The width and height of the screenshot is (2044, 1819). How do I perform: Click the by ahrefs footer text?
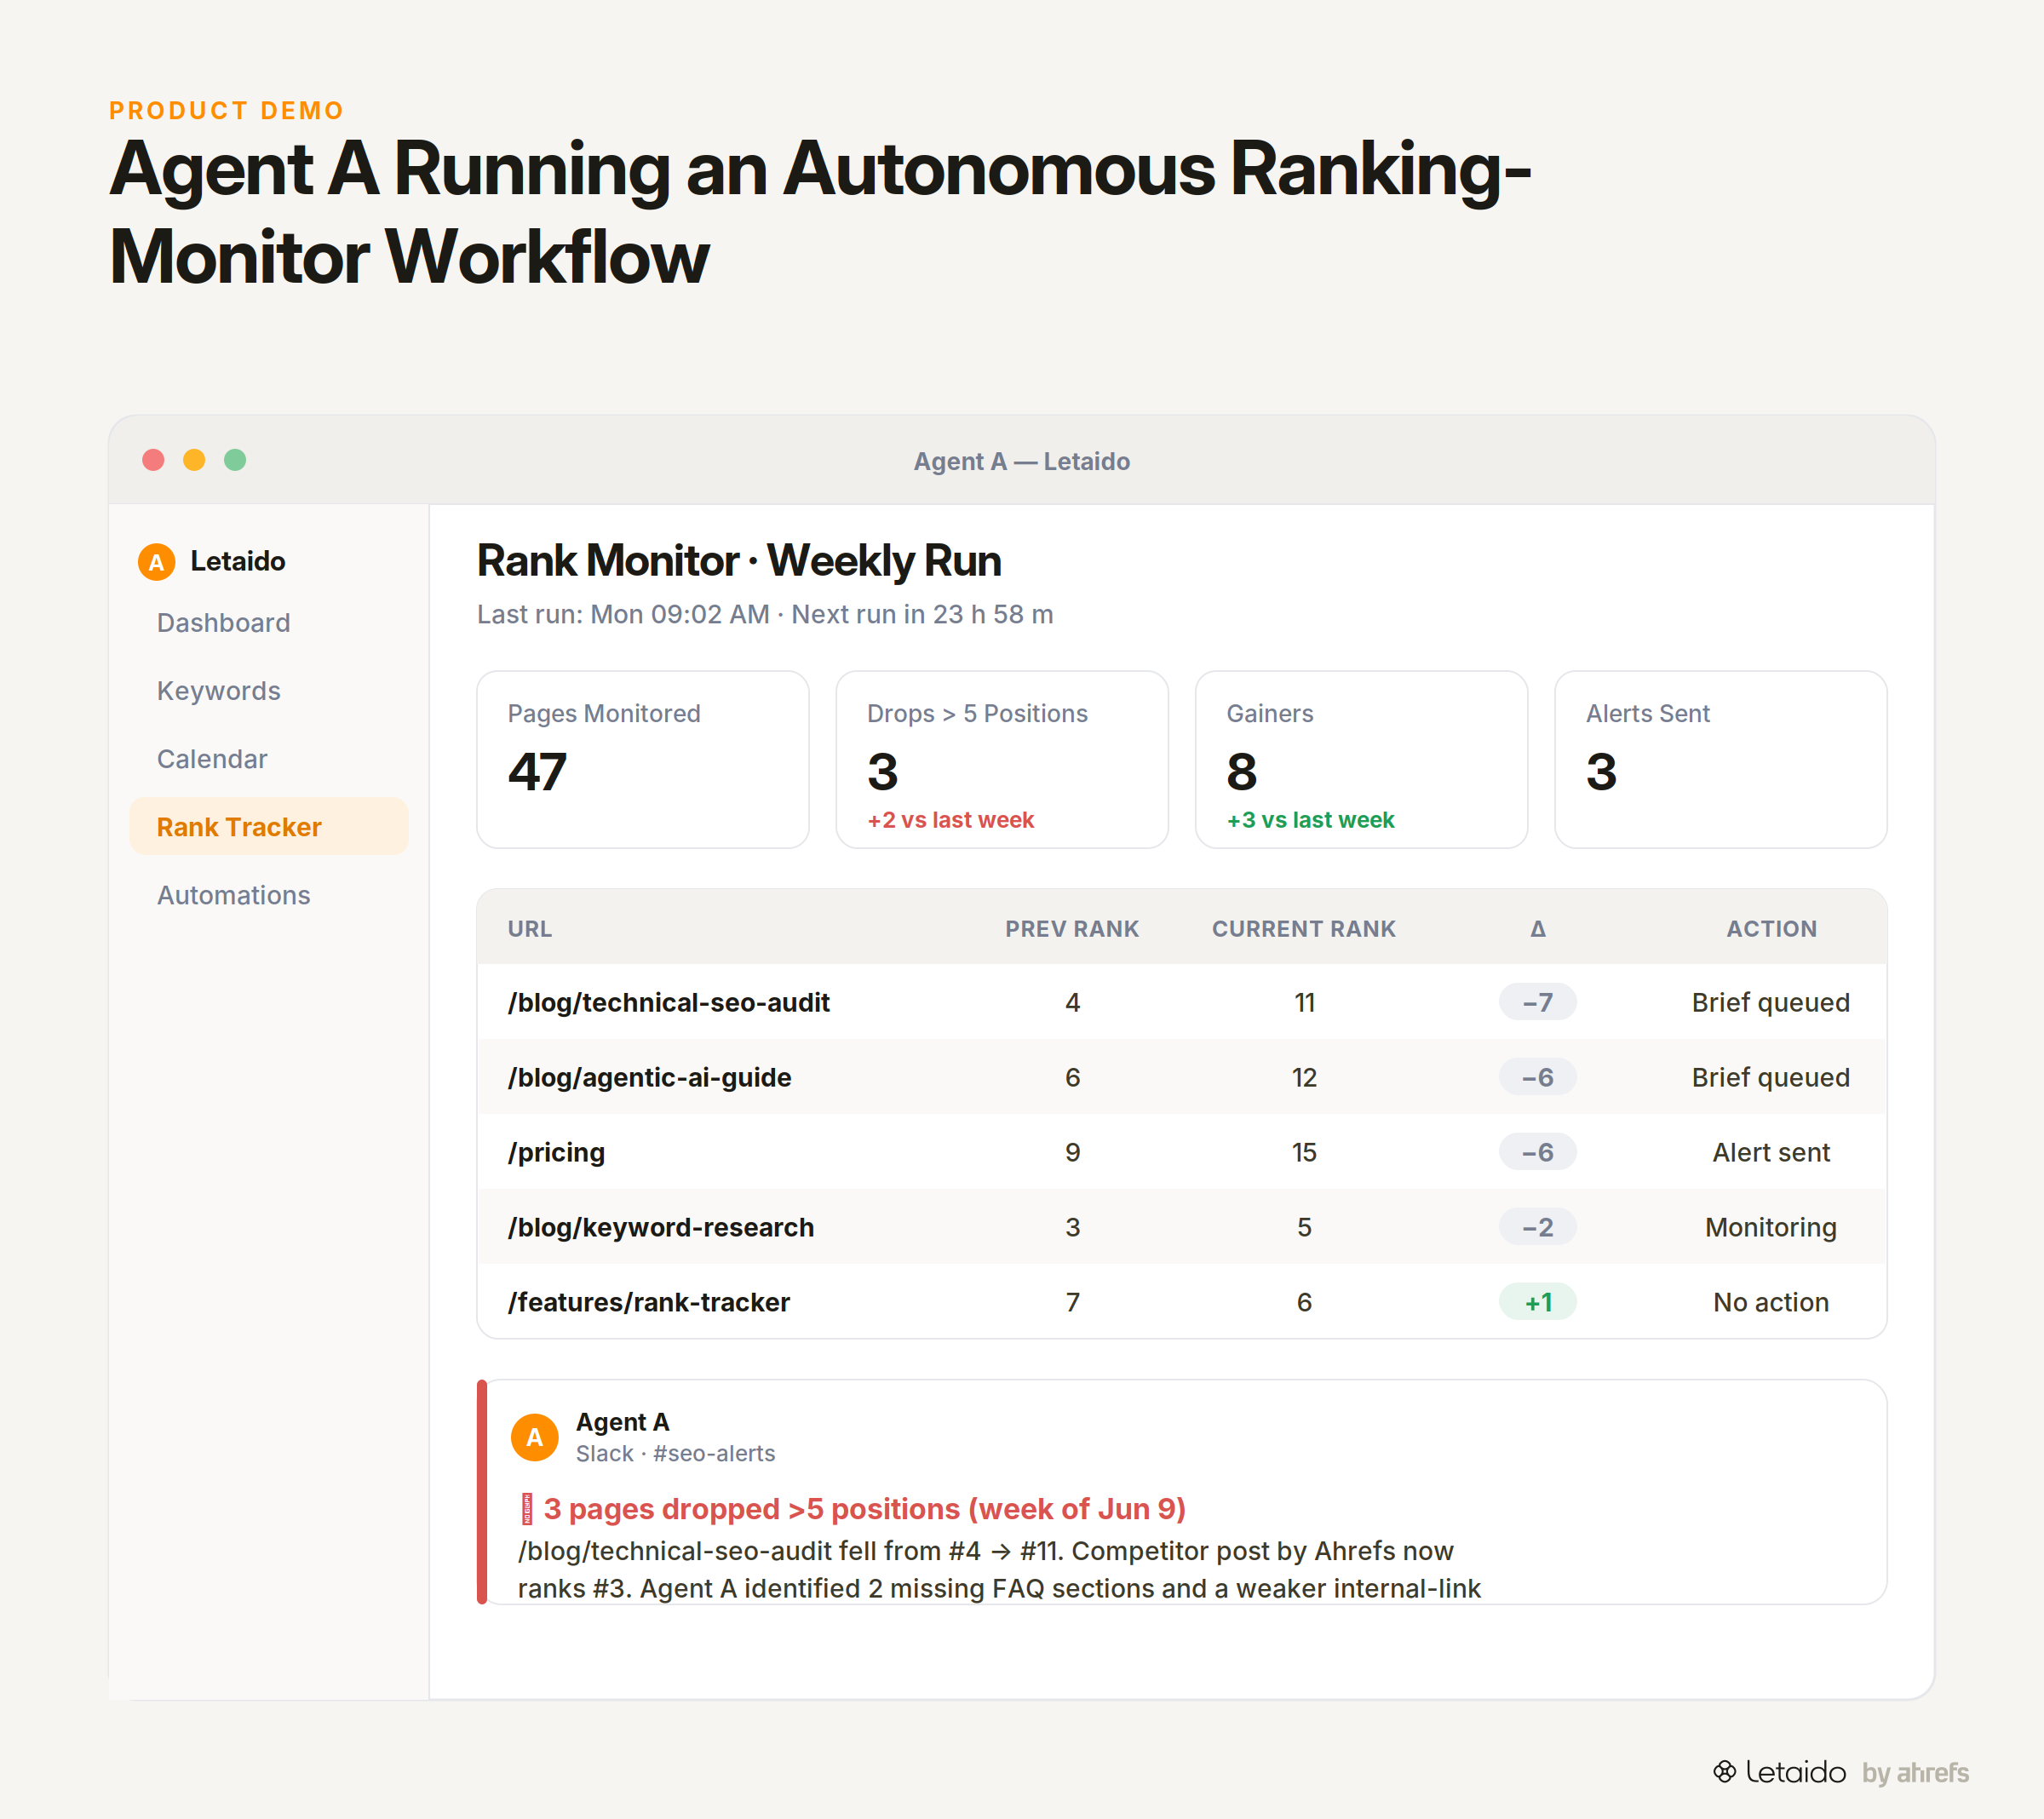[x=1915, y=1773]
